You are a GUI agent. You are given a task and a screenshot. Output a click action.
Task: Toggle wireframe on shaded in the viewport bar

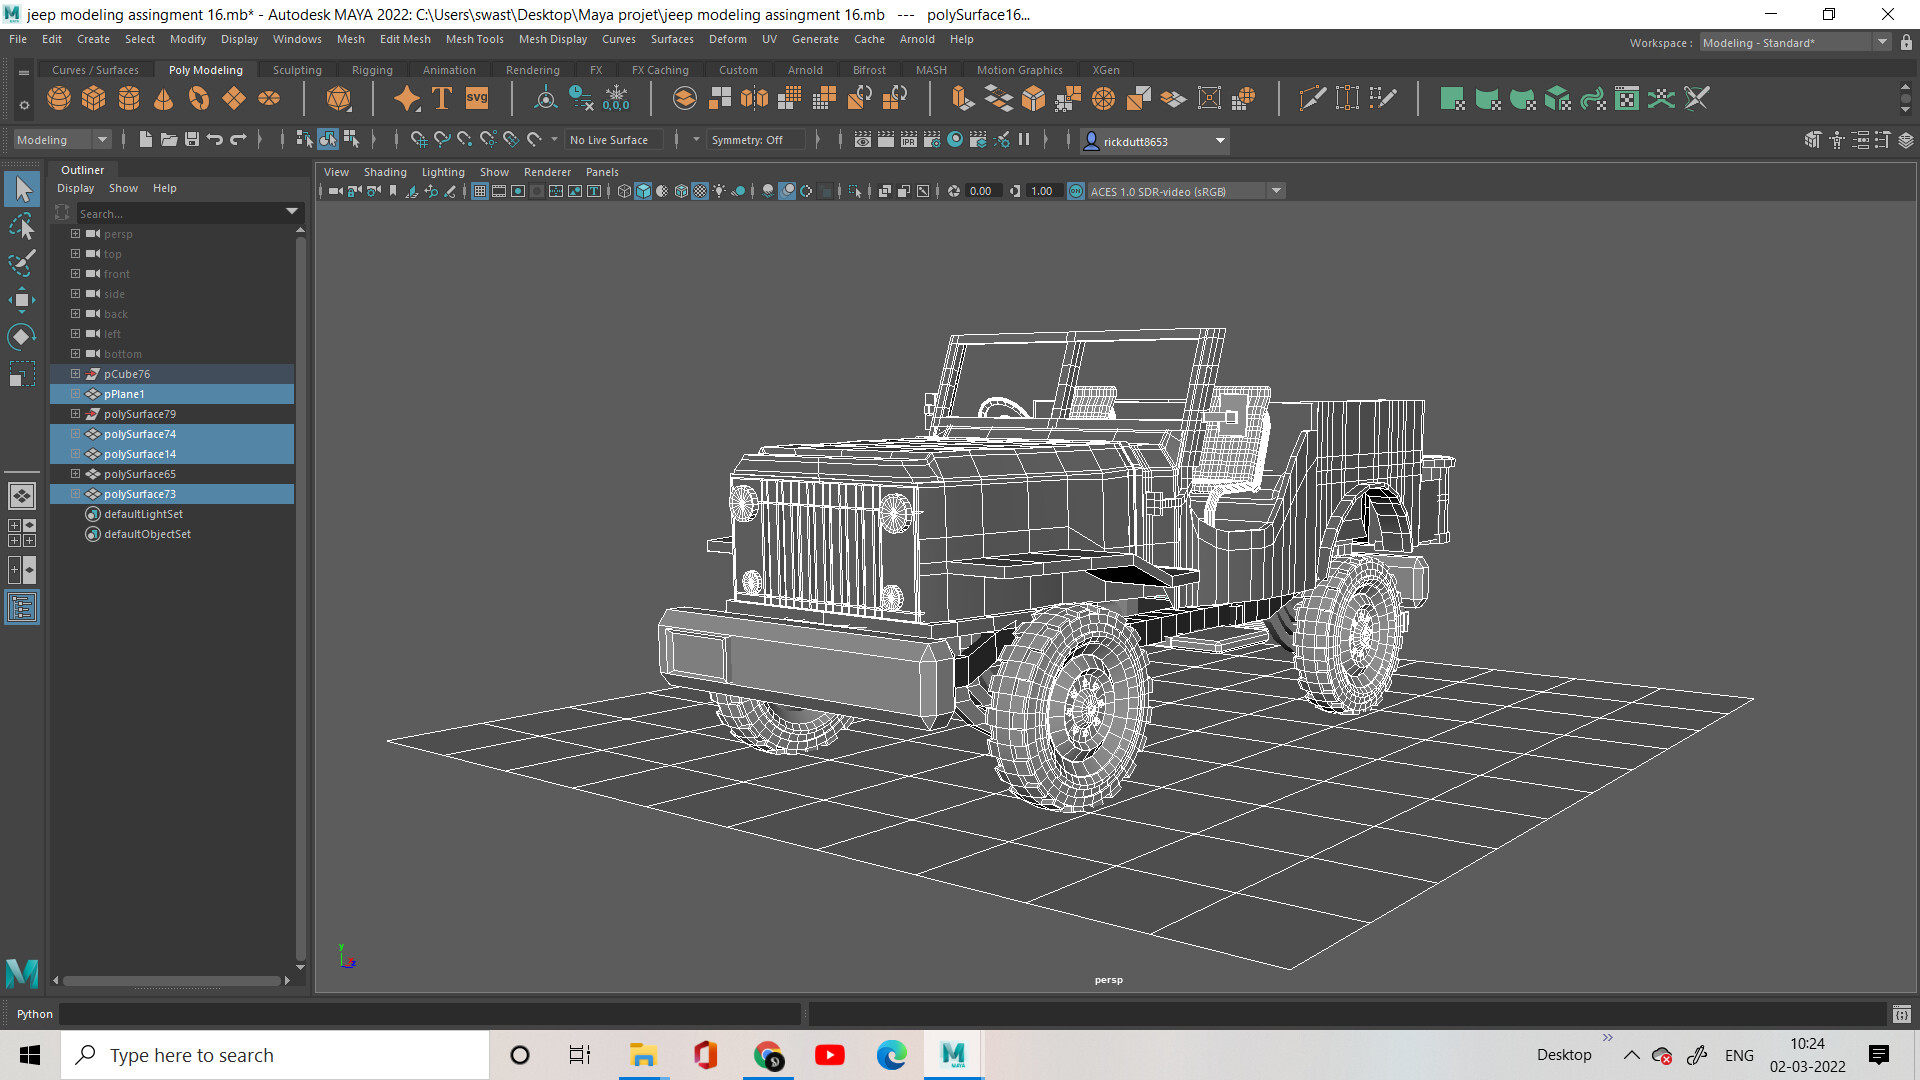[x=680, y=191]
